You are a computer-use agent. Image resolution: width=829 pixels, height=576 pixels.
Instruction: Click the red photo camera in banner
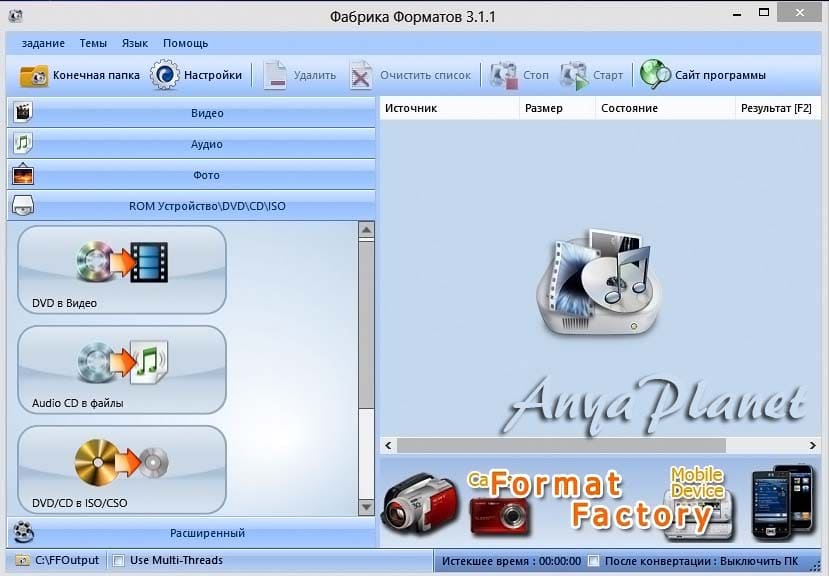(499, 515)
